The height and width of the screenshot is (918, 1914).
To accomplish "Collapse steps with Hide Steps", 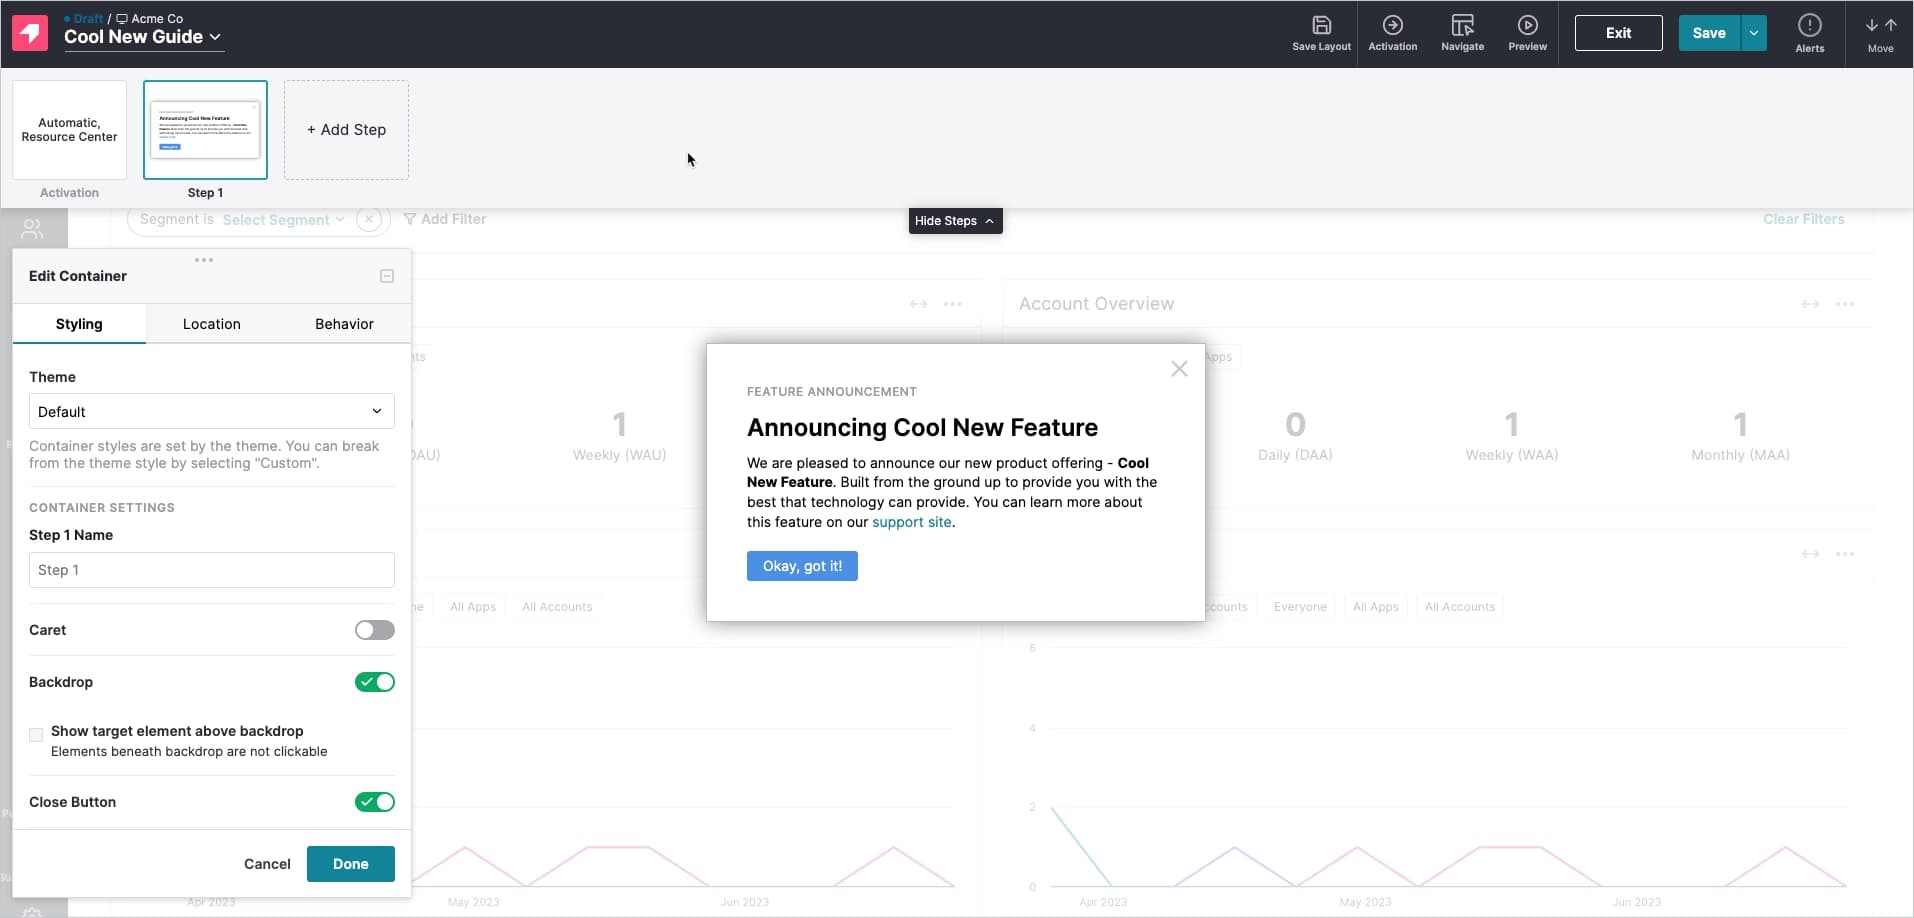I will (x=955, y=221).
